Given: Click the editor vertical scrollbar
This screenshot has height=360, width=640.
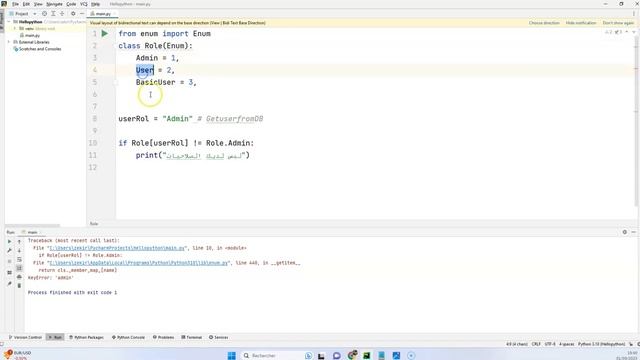Looking at the screenshot, I should (637, 122).
